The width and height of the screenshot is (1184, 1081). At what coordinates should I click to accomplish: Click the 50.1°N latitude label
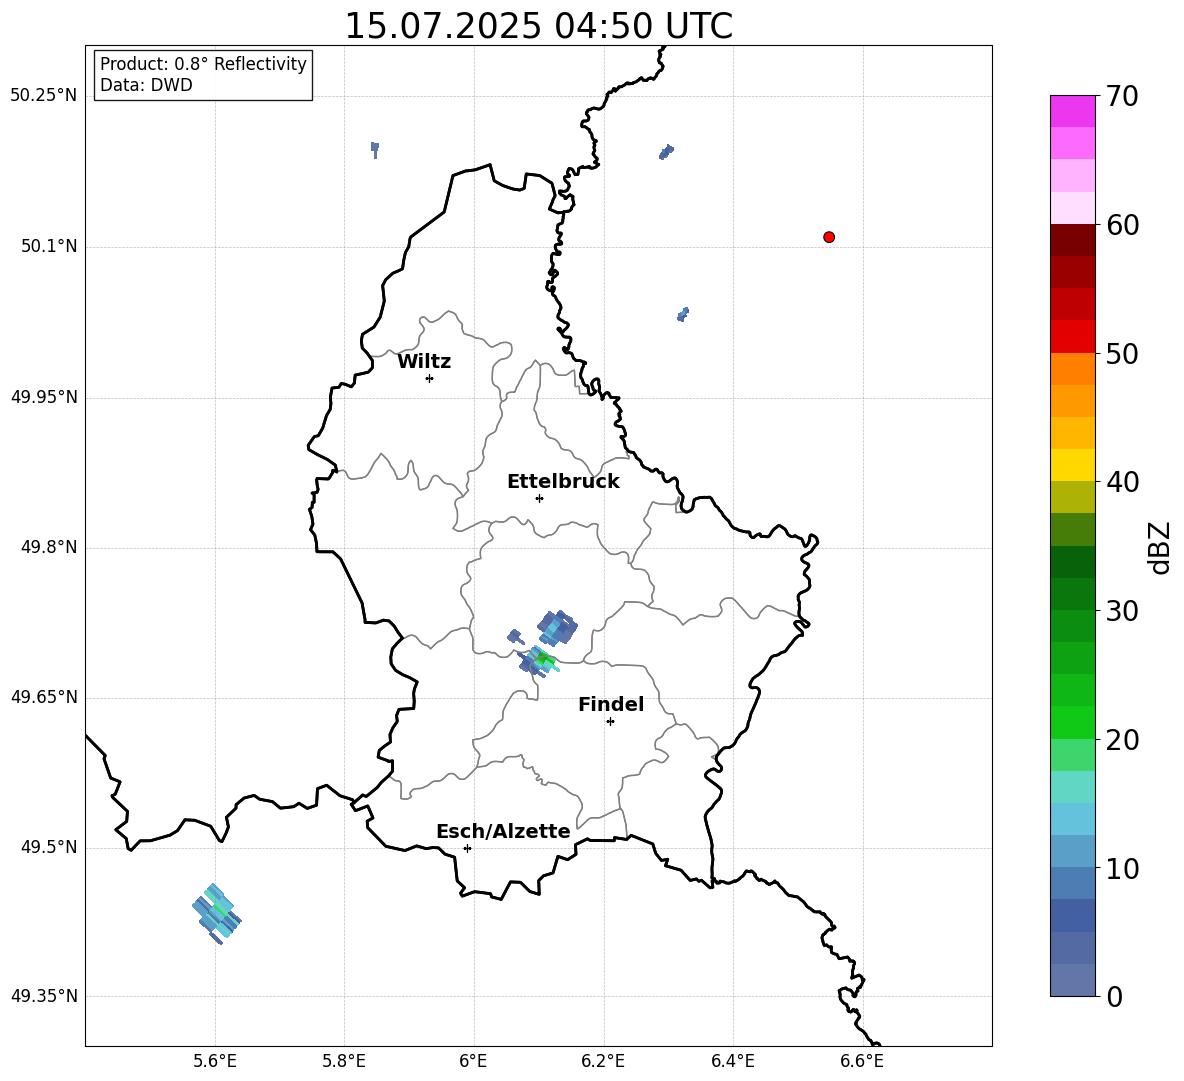tap(48, 247)
